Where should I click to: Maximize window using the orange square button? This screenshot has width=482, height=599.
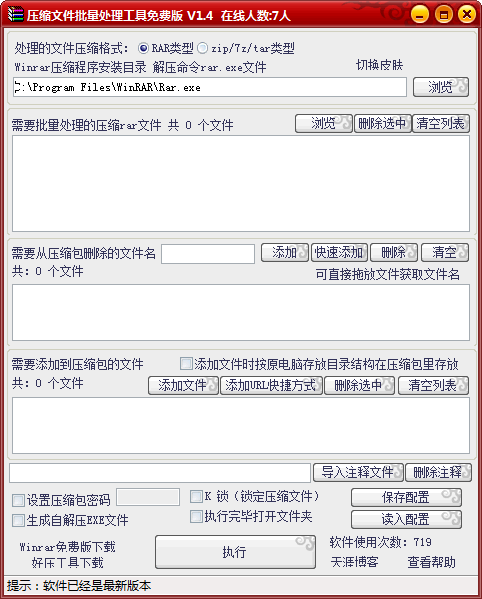443,15
